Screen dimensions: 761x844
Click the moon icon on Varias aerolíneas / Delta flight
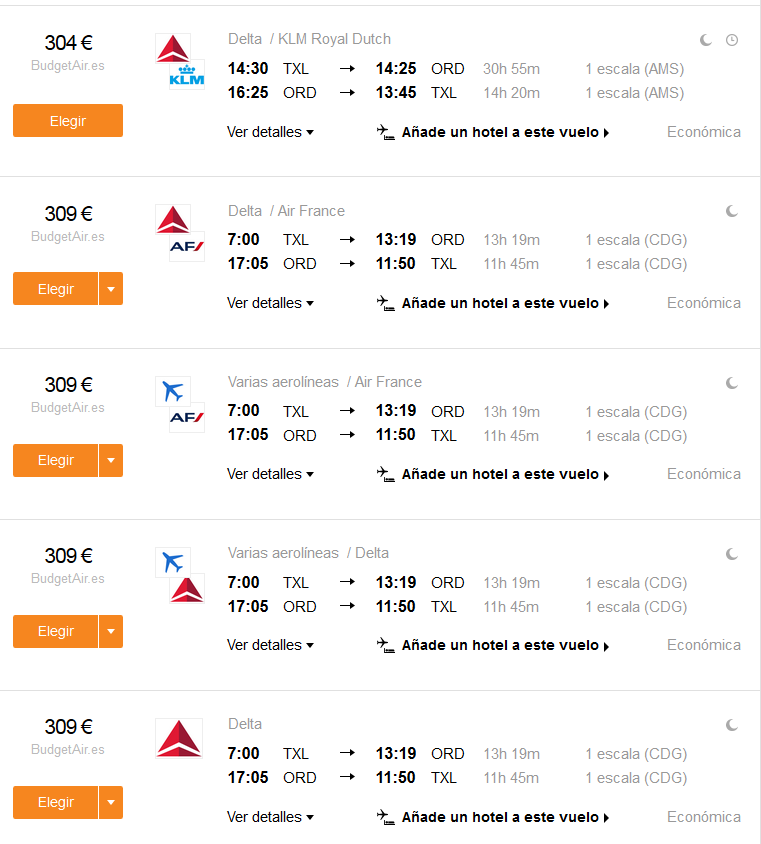(732, 554)
